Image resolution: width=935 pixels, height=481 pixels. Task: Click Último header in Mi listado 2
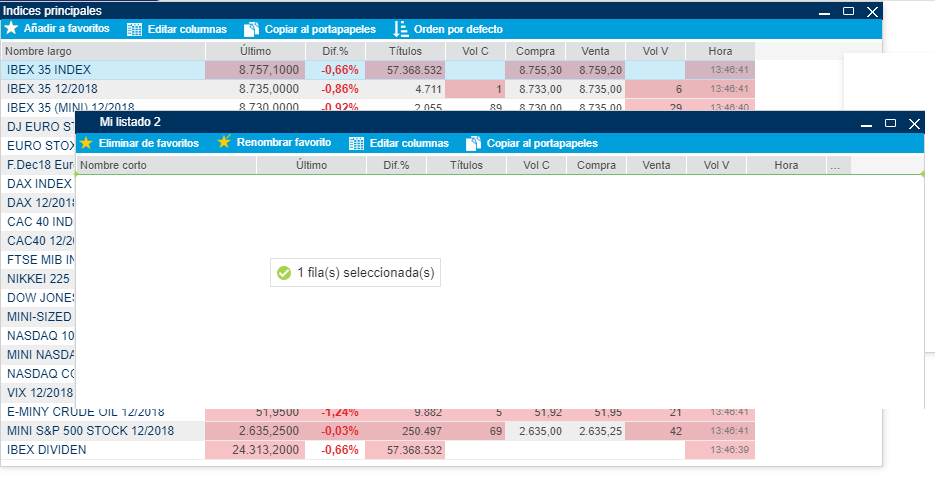[x=311, y=165]
